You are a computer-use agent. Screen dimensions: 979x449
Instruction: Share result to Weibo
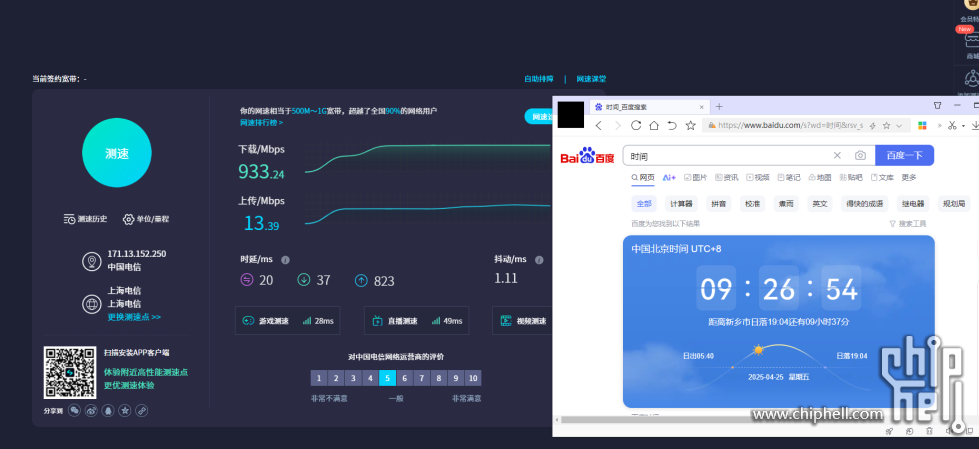point(91,410)
